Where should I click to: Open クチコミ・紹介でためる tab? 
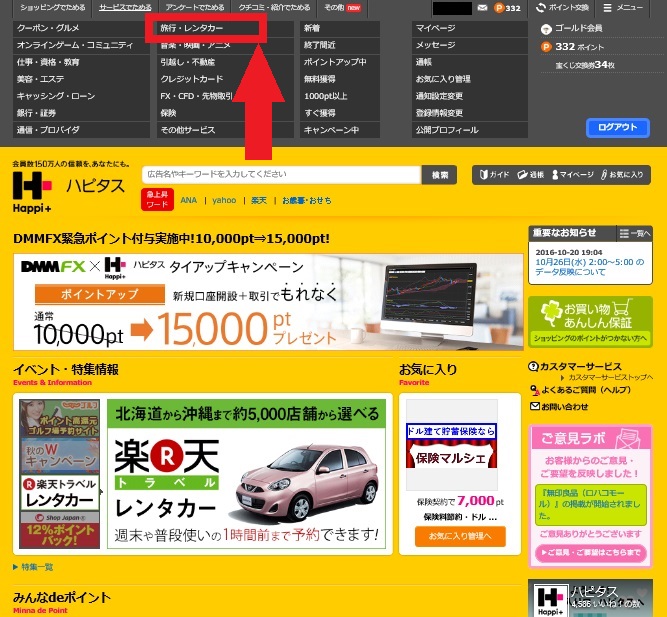click(274, 8)
